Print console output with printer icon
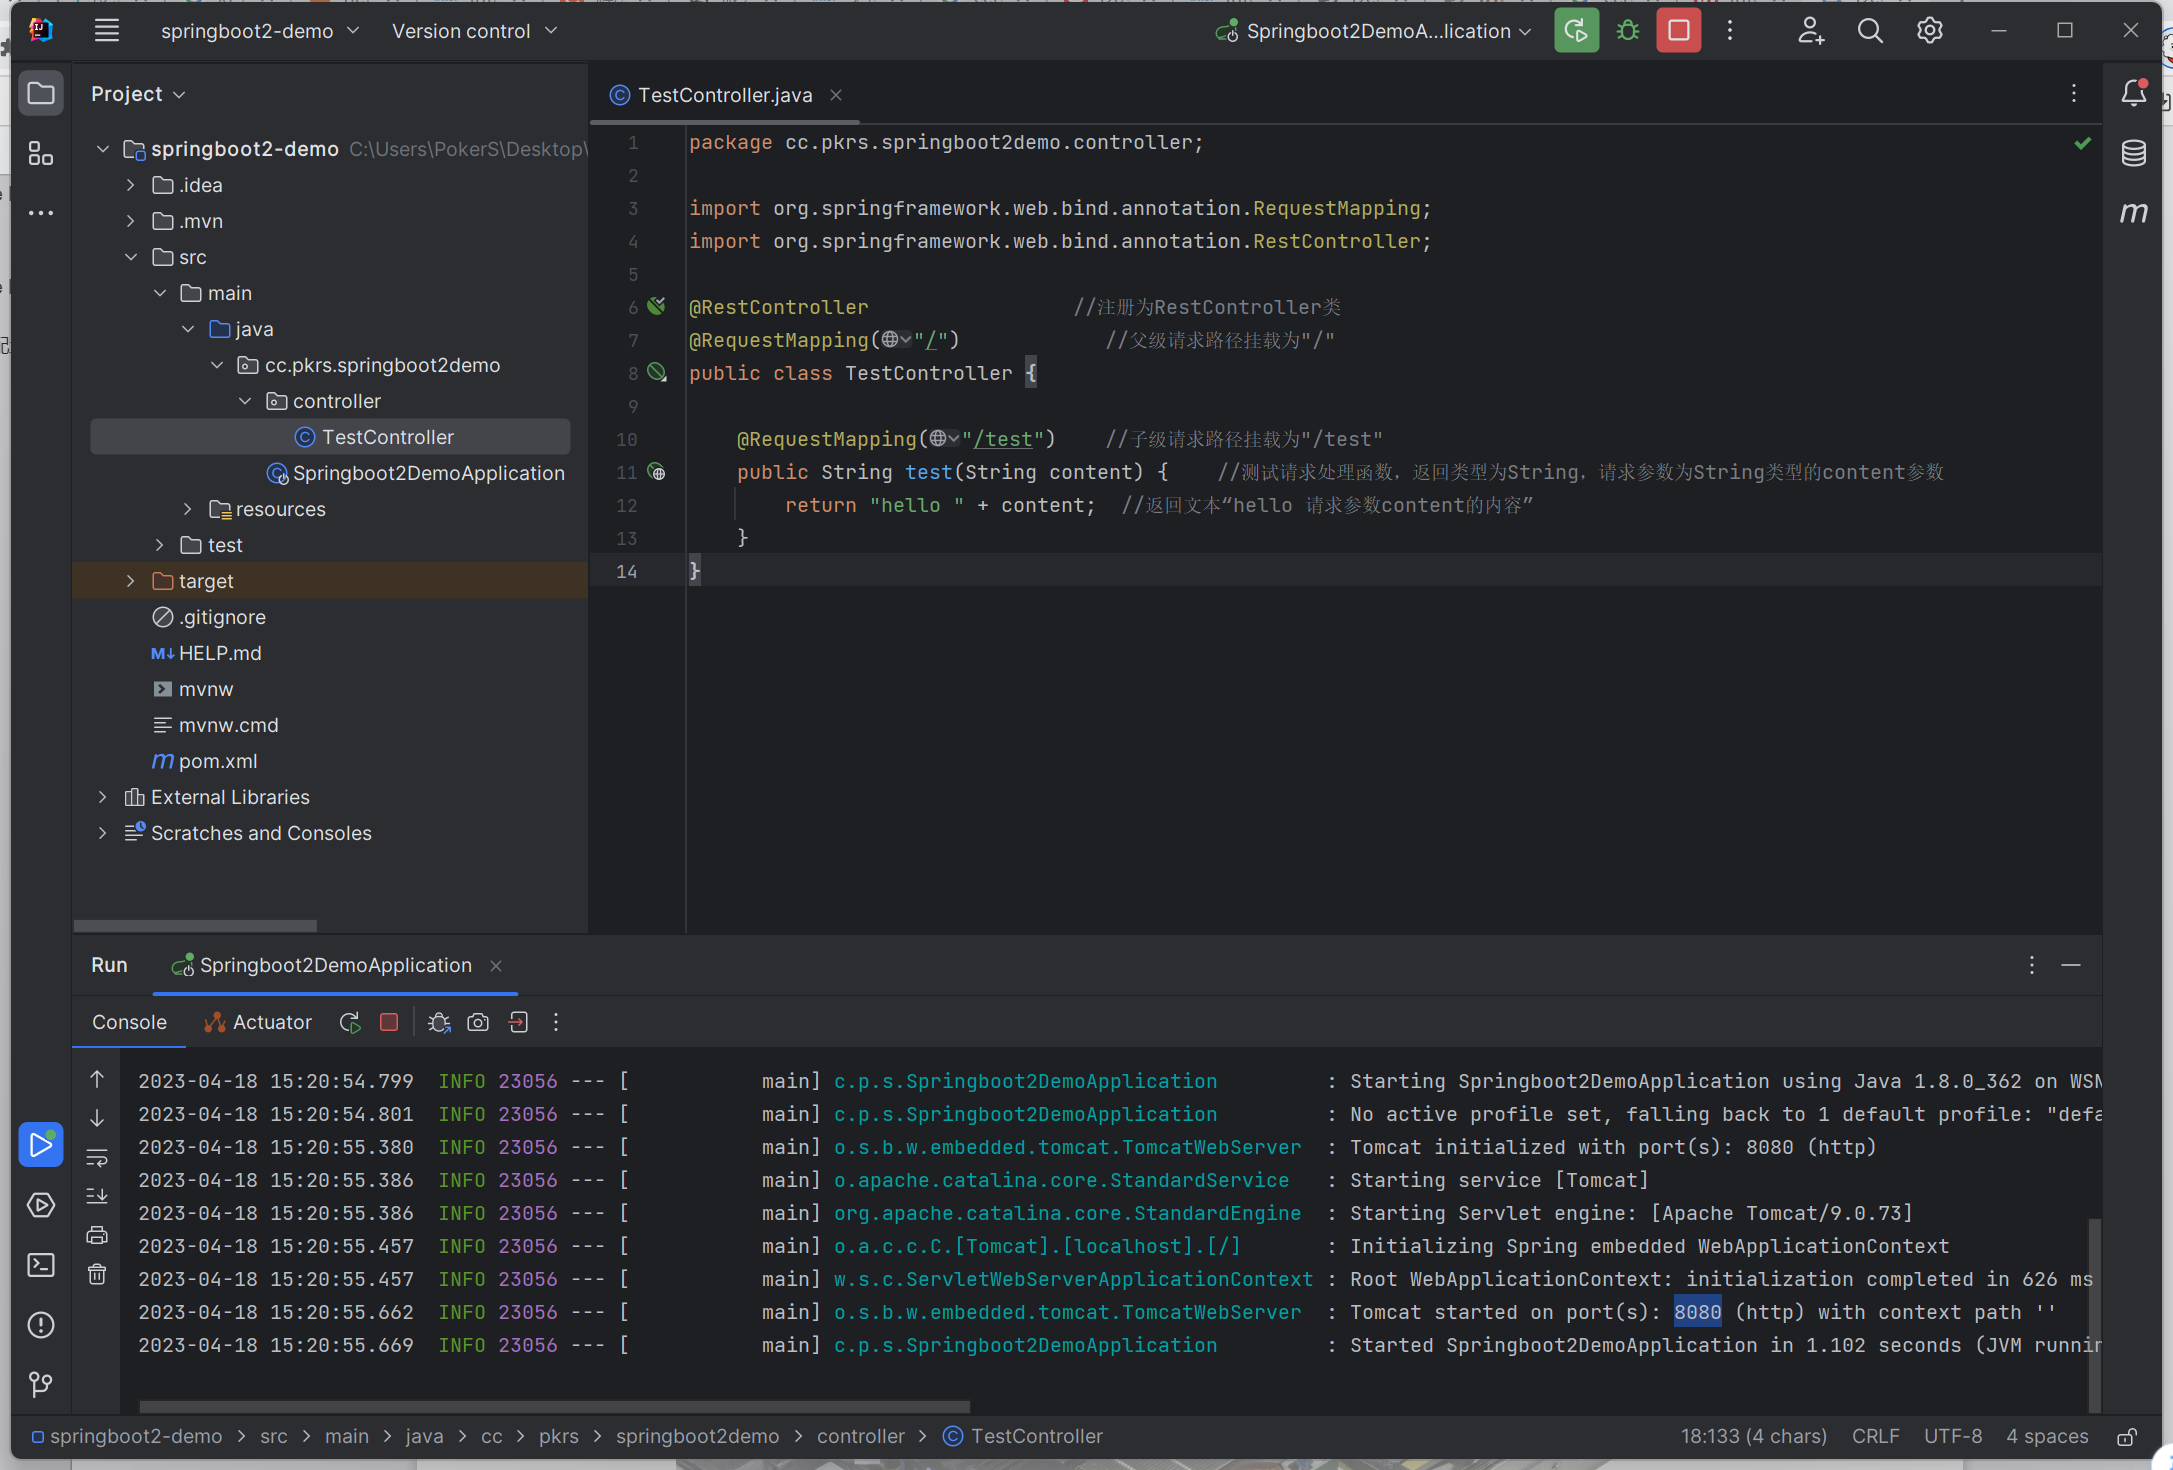 tap(97, 1235)
